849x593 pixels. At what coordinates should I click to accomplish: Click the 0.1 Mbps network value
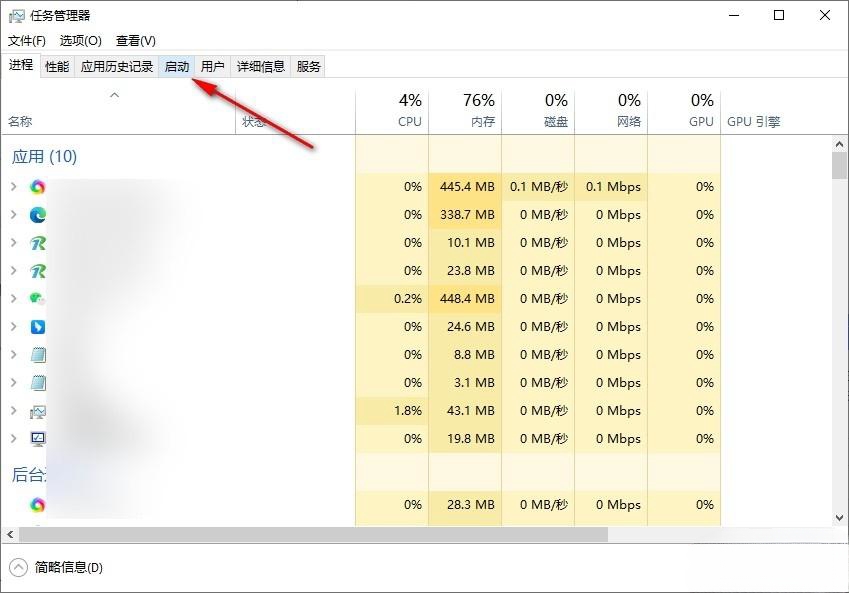click(613, 187)
